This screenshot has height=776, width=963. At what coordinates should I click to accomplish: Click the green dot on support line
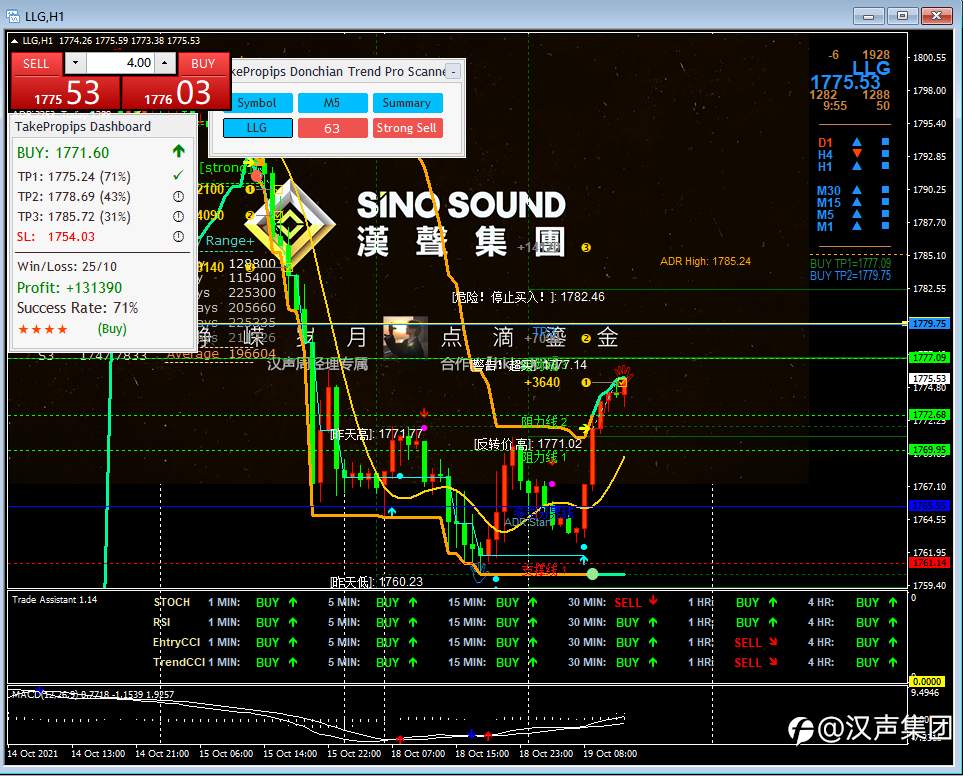click(593, 574)
